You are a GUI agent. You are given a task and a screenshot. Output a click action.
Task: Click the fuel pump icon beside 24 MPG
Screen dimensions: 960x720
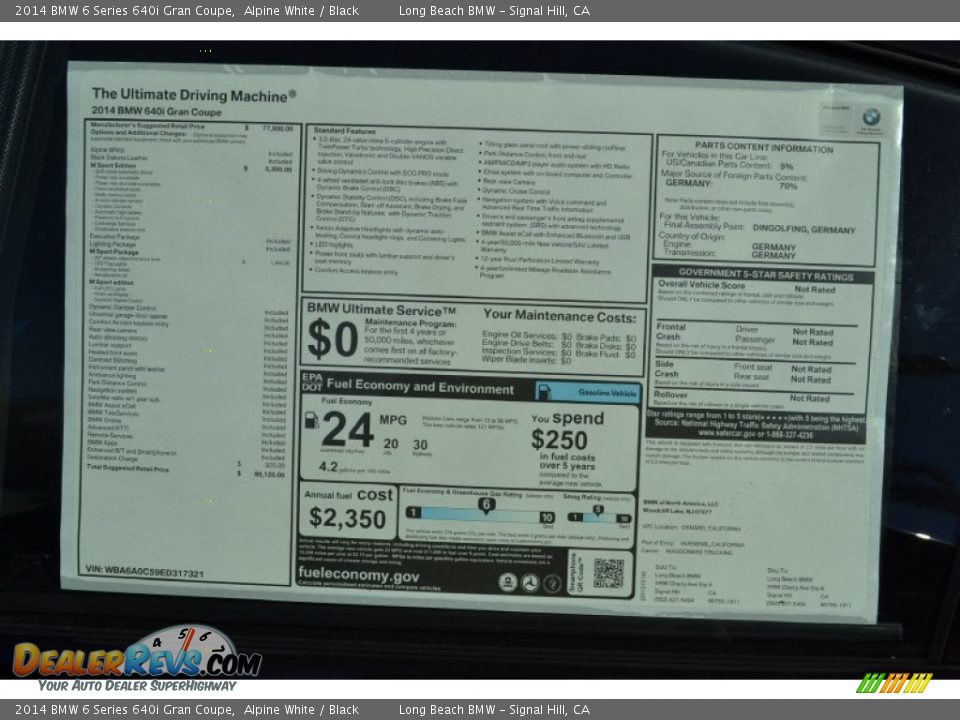click(x=311, y=421)
